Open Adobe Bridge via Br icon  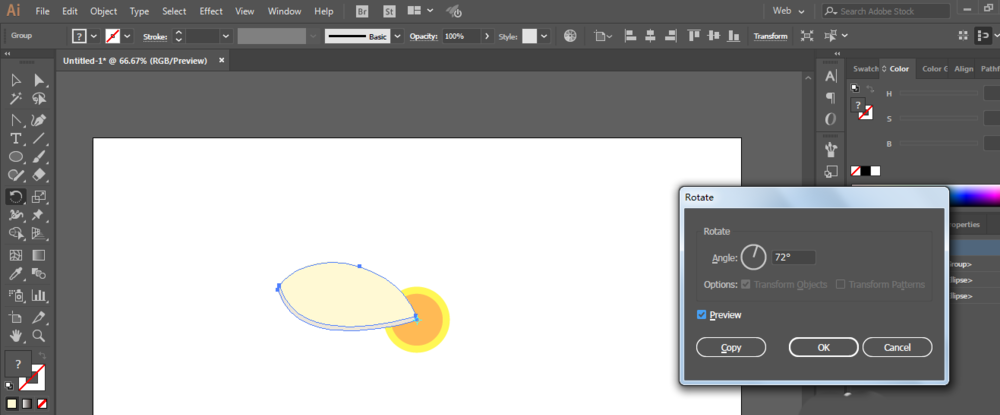[x=362, y=11]
